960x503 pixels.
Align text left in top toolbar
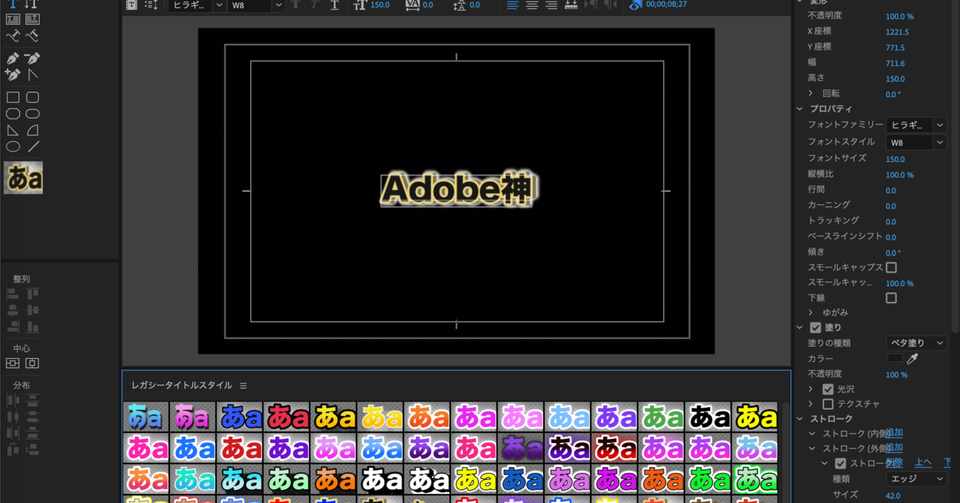coord(512,5)
